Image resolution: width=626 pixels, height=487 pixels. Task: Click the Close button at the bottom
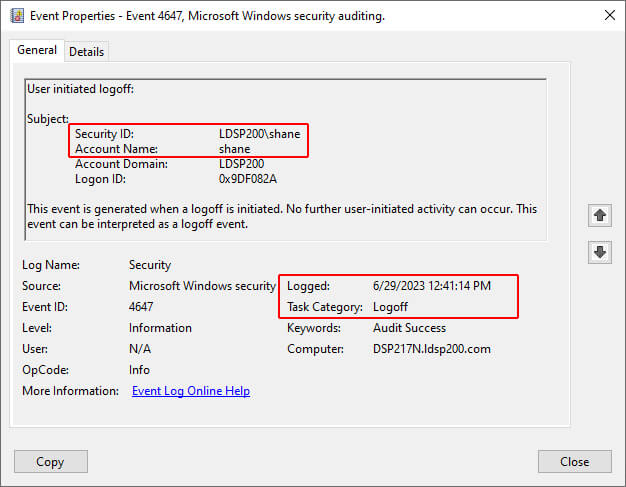pos(574,462)
